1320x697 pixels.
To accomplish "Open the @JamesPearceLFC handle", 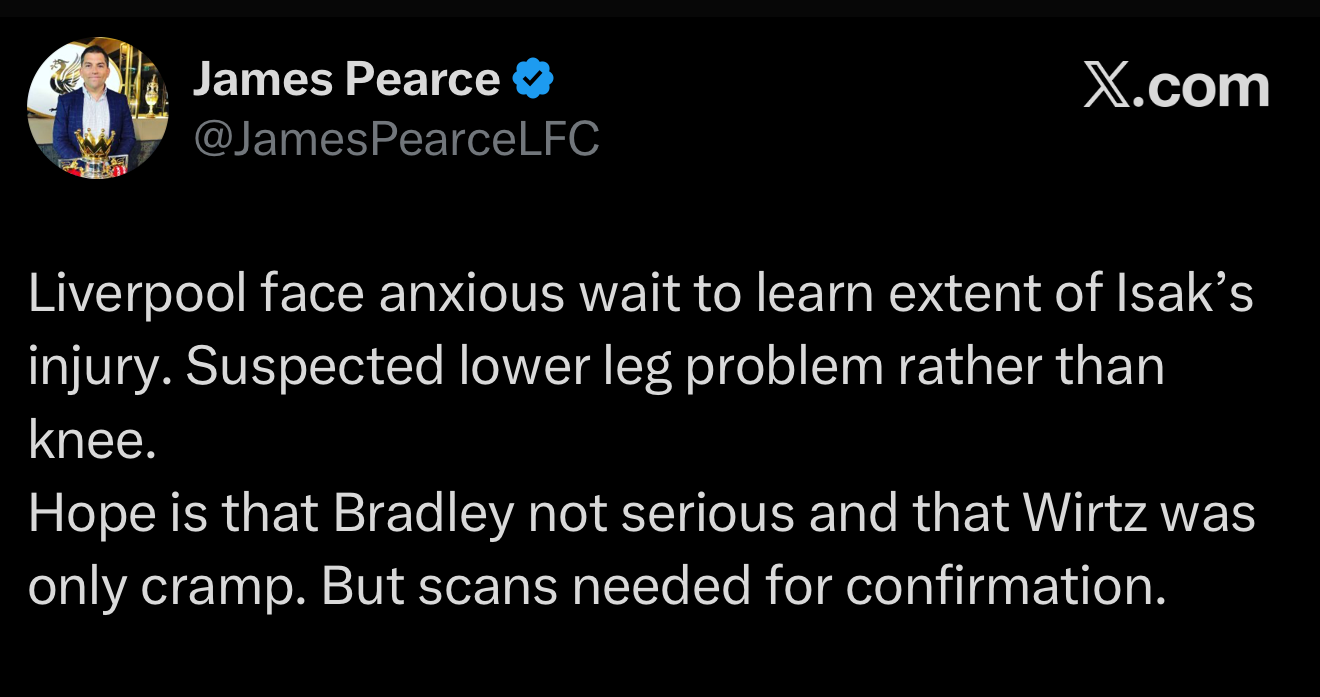I will pos(395,139).
